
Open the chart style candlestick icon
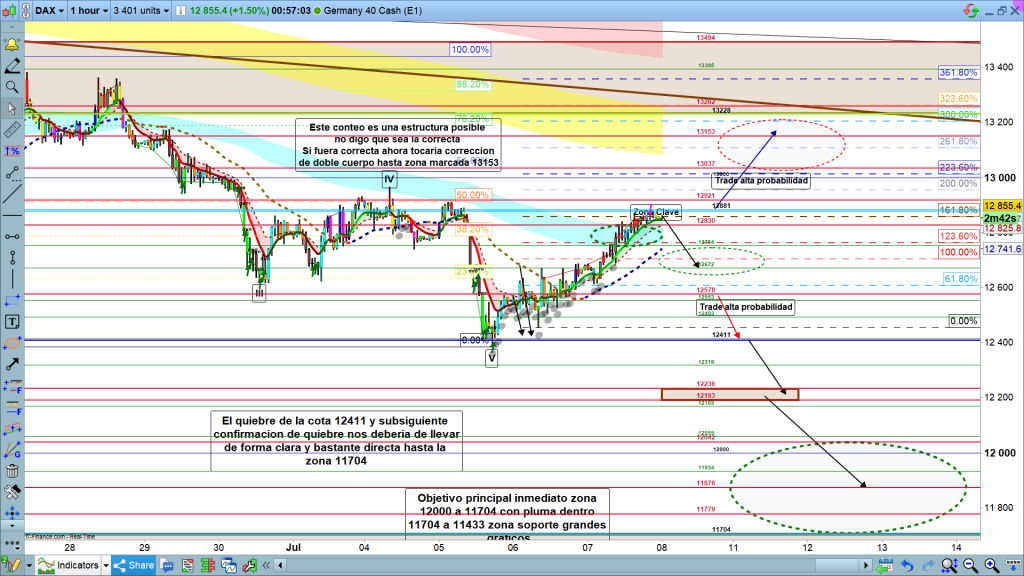point(13,9)
